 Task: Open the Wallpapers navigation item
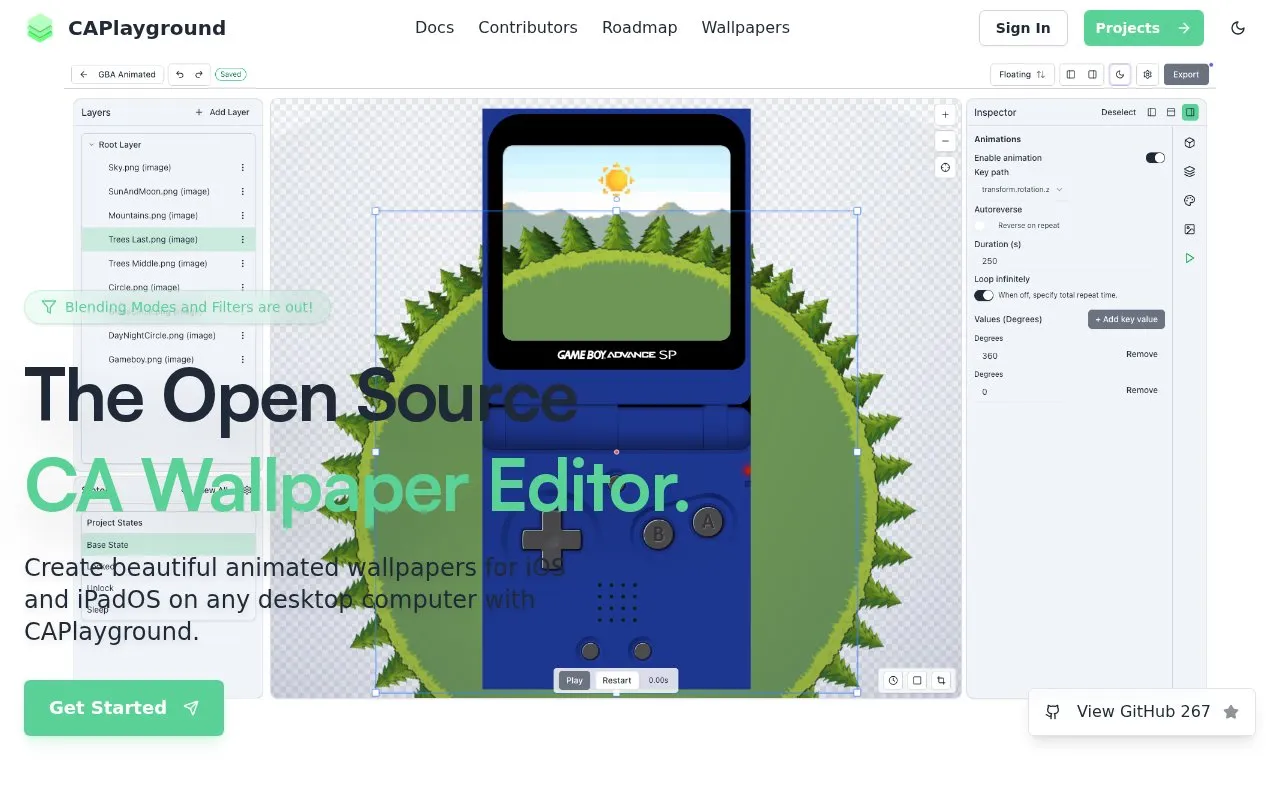[746, 28]
